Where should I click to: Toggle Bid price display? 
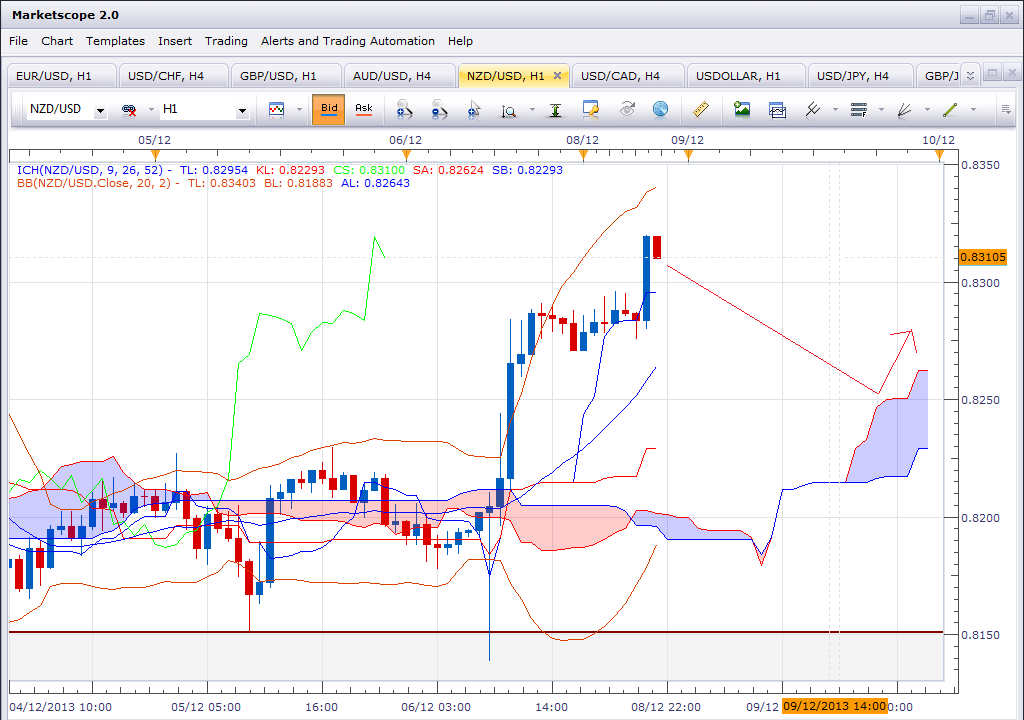tap(329, 109)
